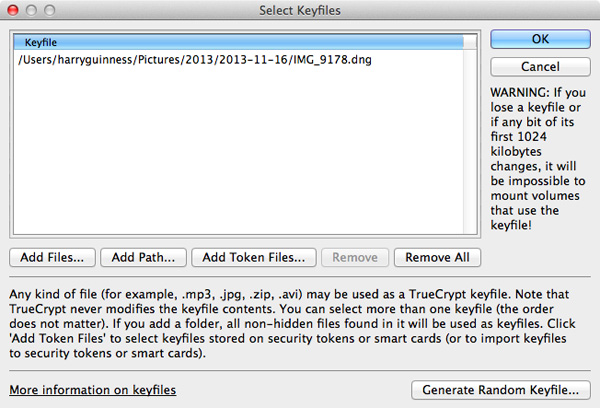Image resolution: width=600 pixels, height=408 pixels.
Task: Click the Cancel button
Action: click(x=540, y=67)
